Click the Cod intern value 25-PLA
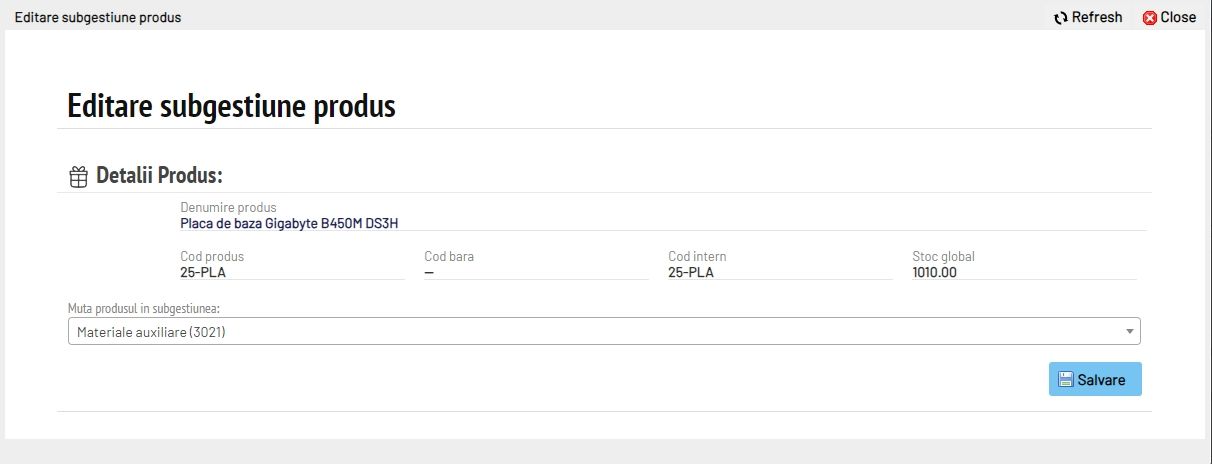 (691, 272)
